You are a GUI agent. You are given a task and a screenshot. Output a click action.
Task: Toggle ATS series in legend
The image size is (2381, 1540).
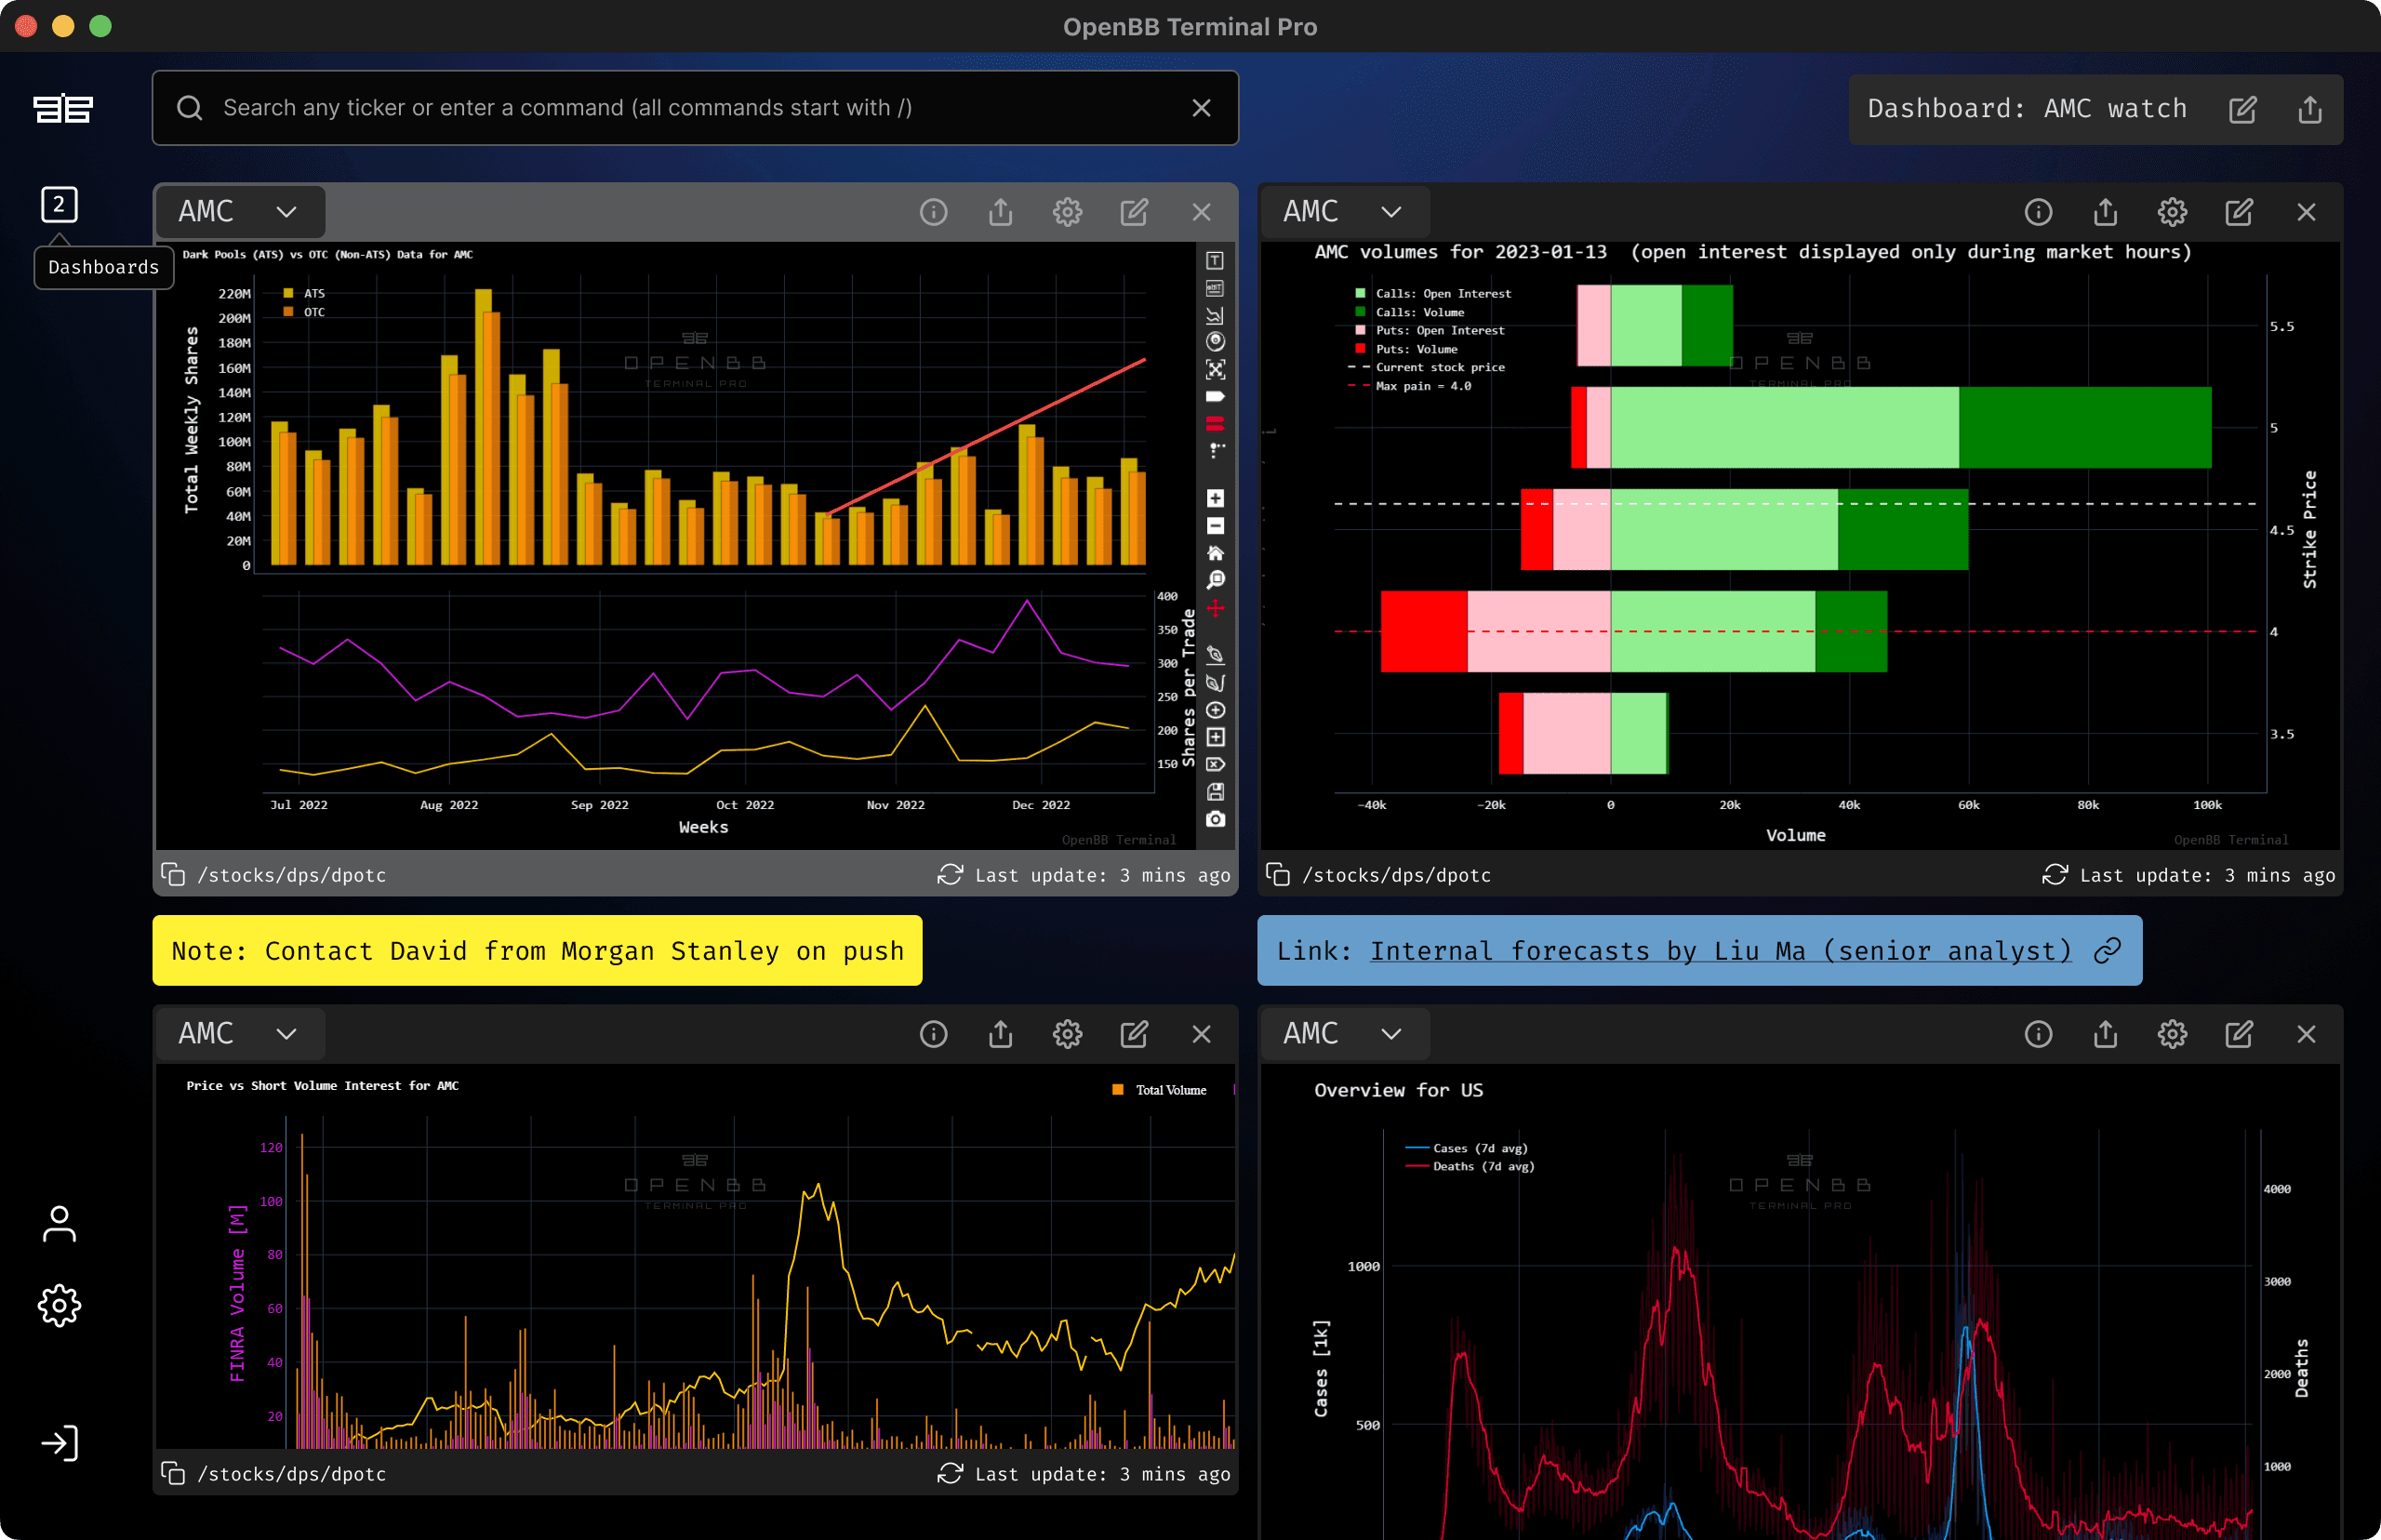point(304,294)
